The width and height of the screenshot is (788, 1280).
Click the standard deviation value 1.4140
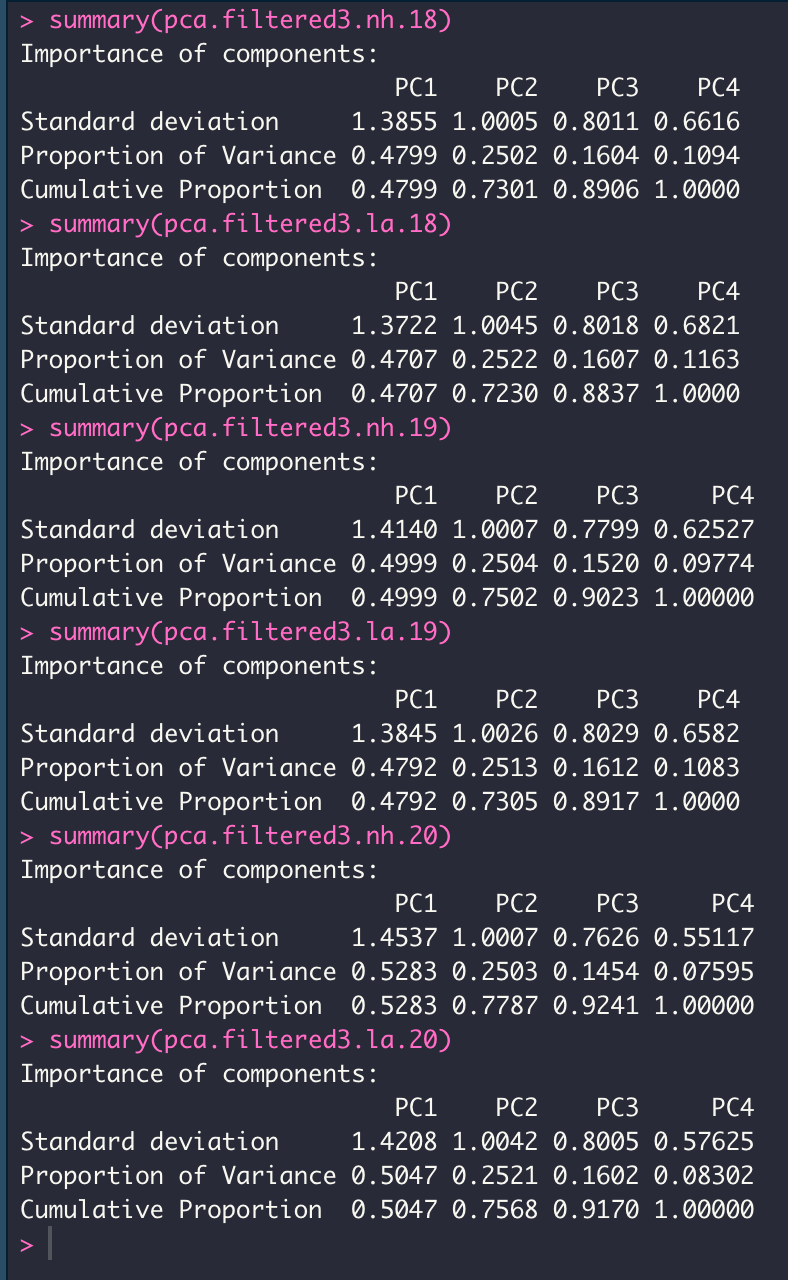(x=394, y=530)
